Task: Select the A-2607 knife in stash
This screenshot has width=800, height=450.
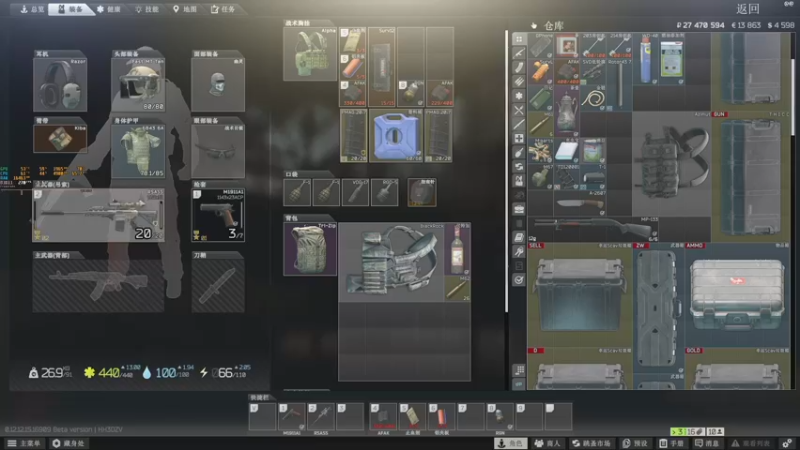Action: click(580, 203)
